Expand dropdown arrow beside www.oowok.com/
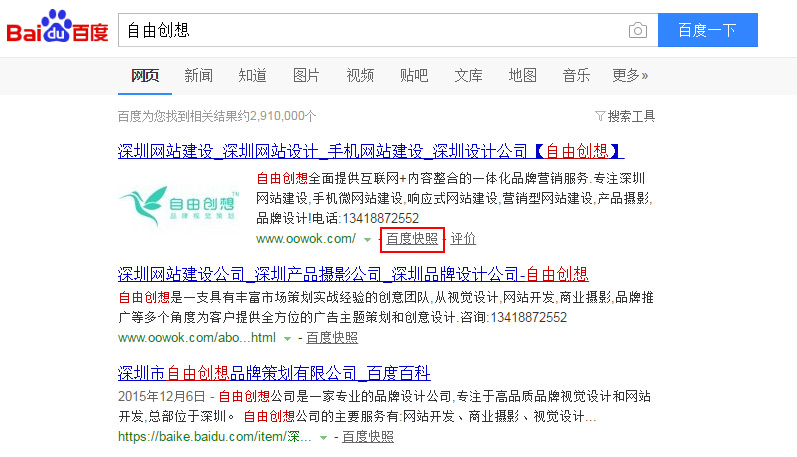 pyautogui.click(x=367, y=239)
